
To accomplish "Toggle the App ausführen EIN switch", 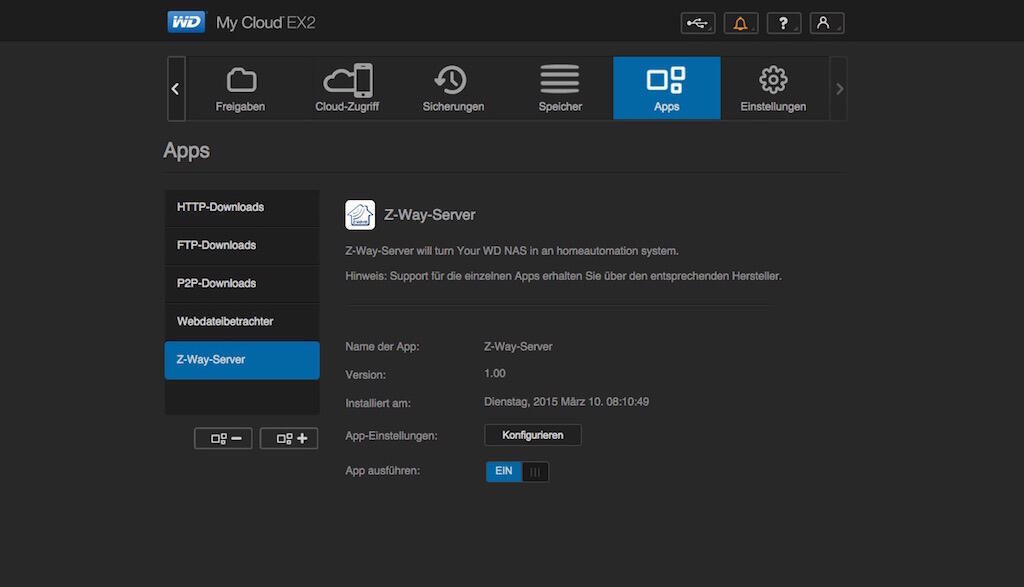I will coord(517,471).
